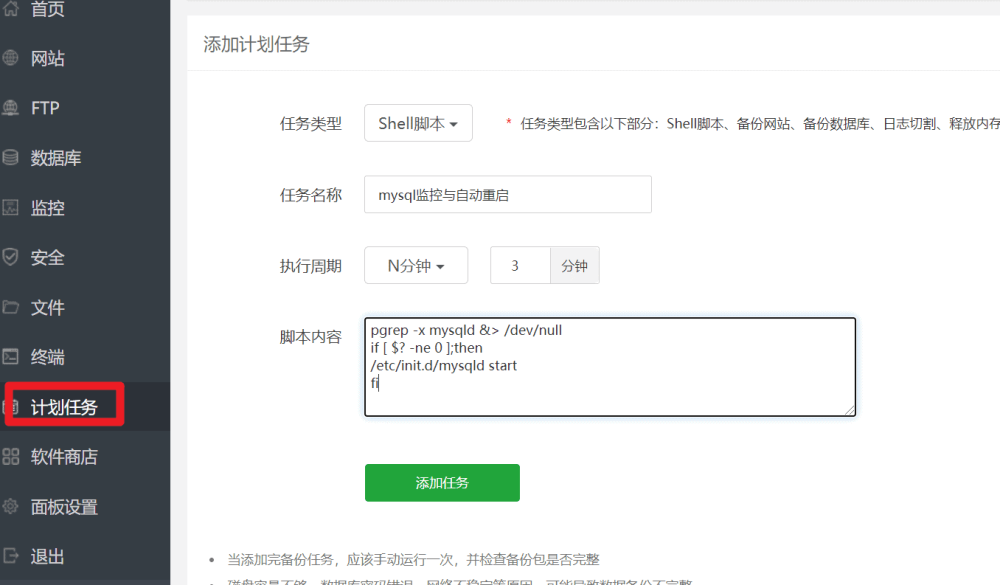Click the 任务类型 label
1000x585 pixels.
click(x=311, y=124)
